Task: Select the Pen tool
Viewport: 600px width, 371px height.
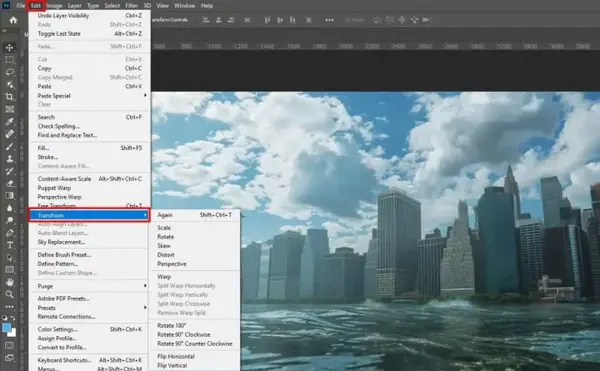Action: pos(10,233)
